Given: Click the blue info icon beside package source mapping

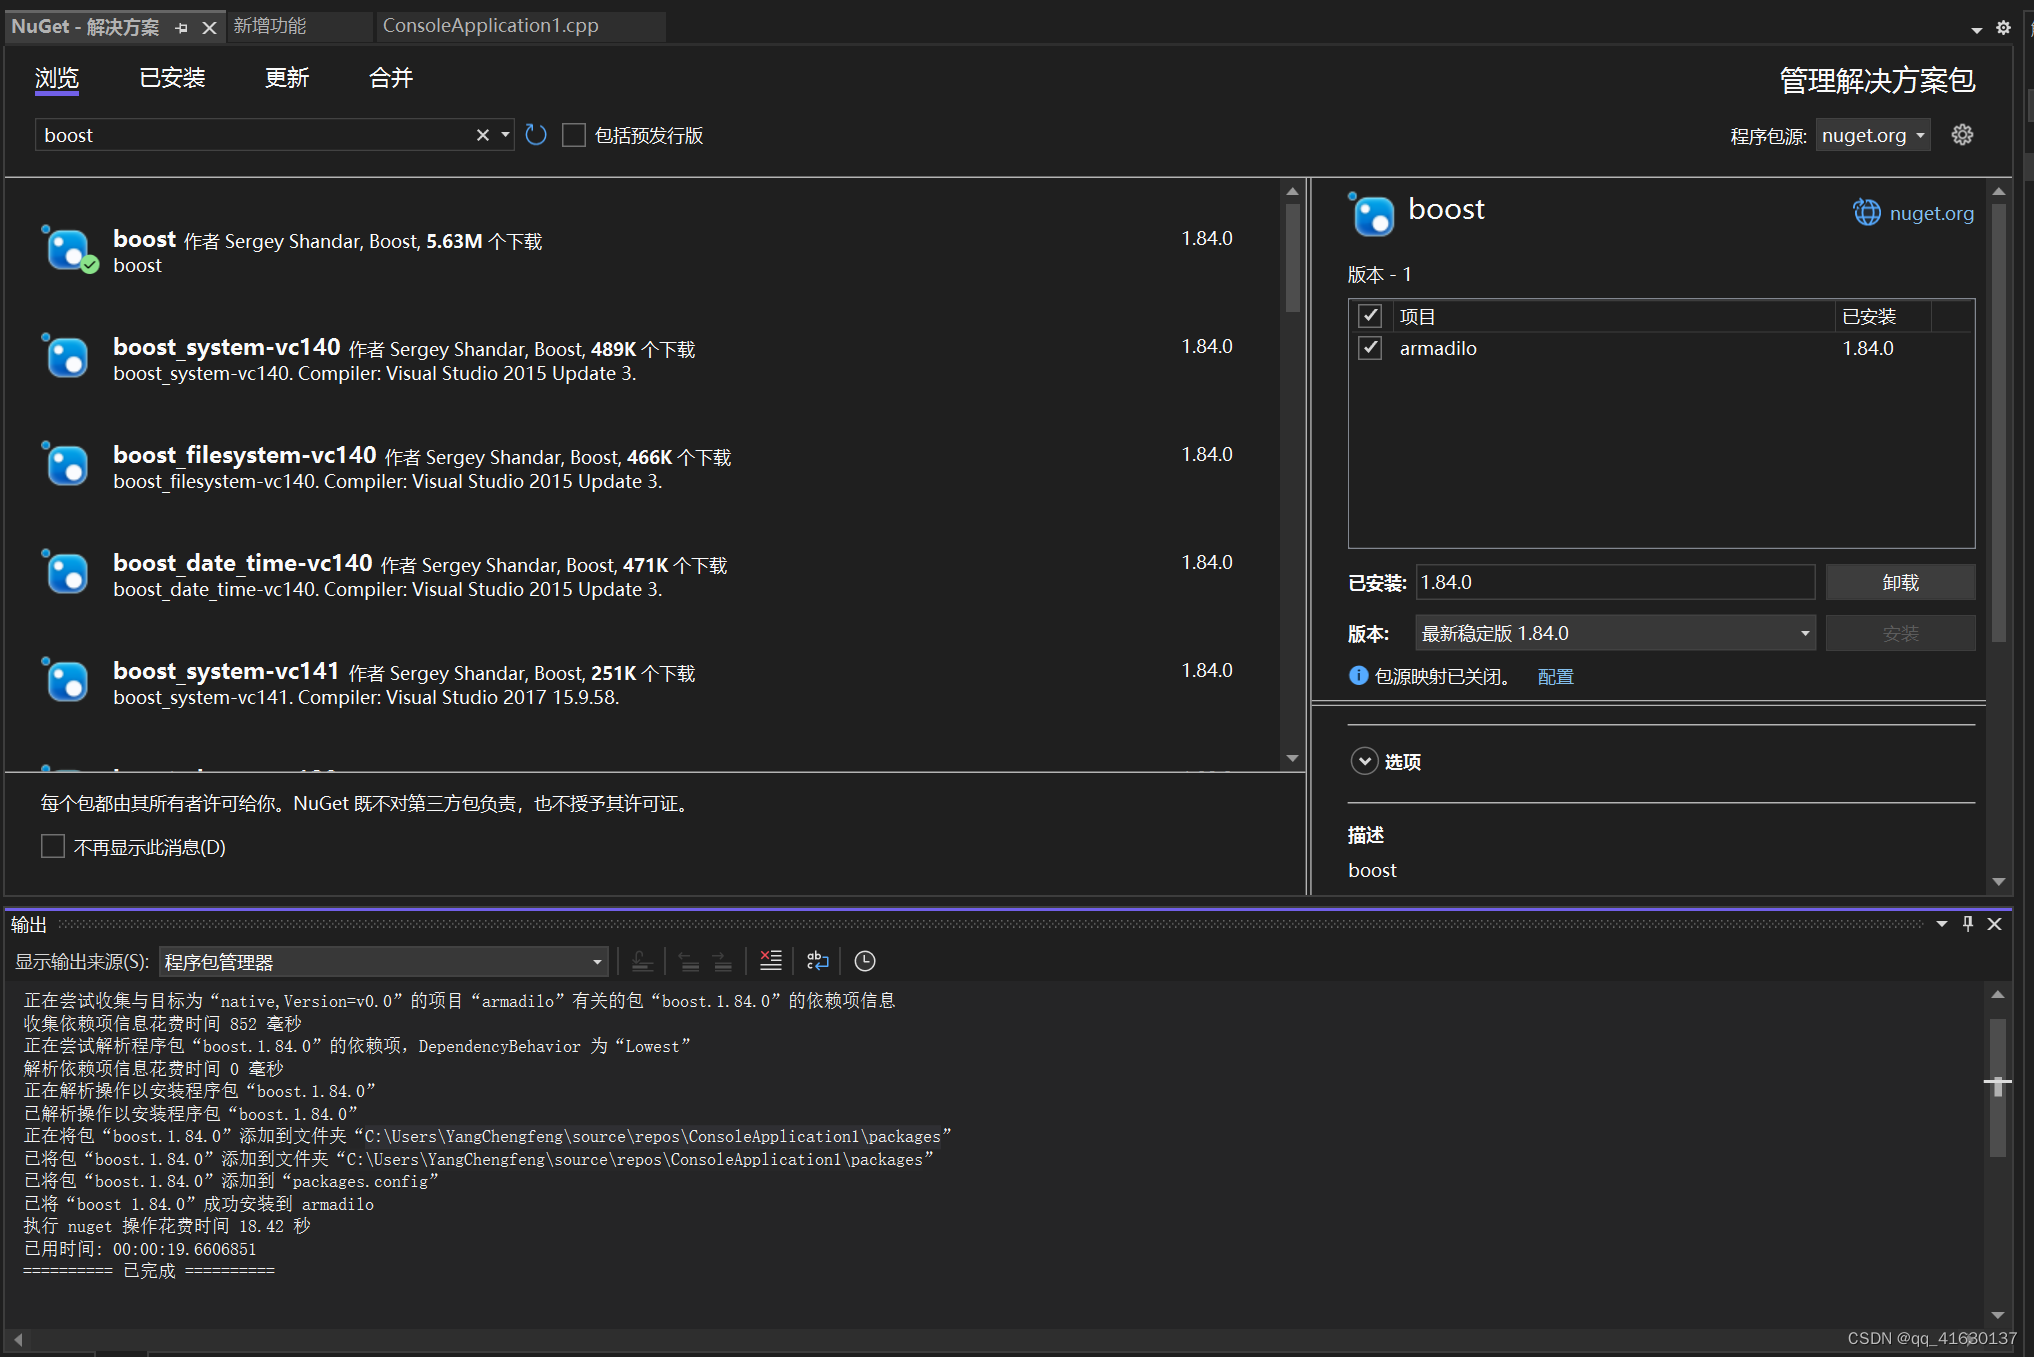Looking at the screenshot, I should coord(1358,676).
